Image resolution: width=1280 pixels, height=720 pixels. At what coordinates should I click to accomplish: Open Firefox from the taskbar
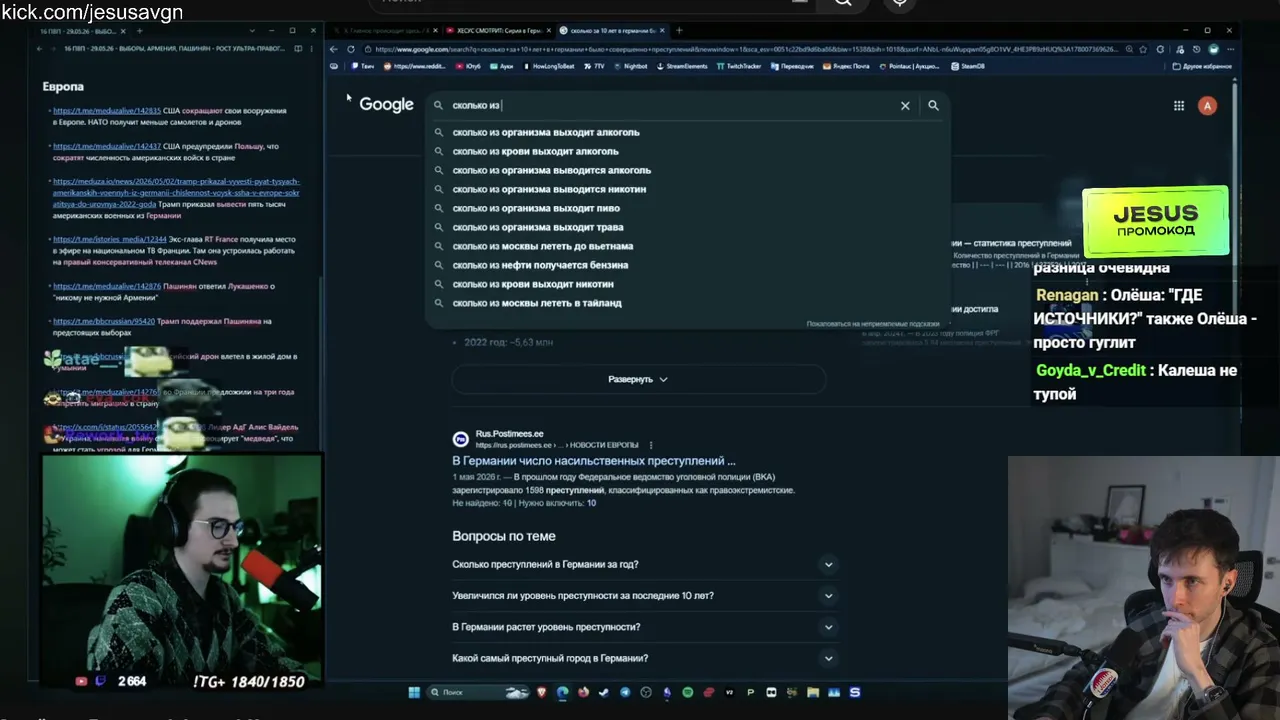[583, 692]
